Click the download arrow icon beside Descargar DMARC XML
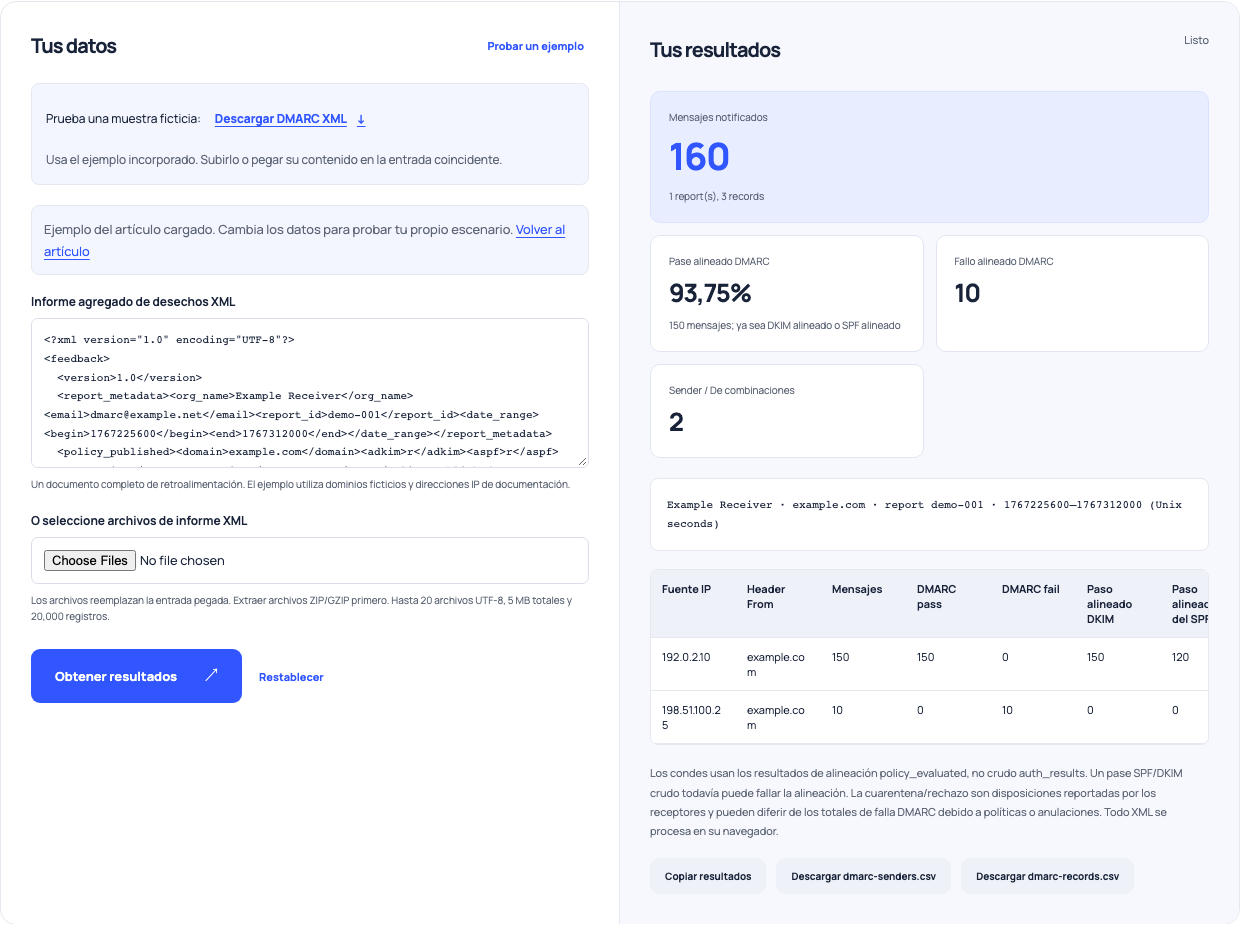Screen dimensions: 1240x926 (361, 120)
